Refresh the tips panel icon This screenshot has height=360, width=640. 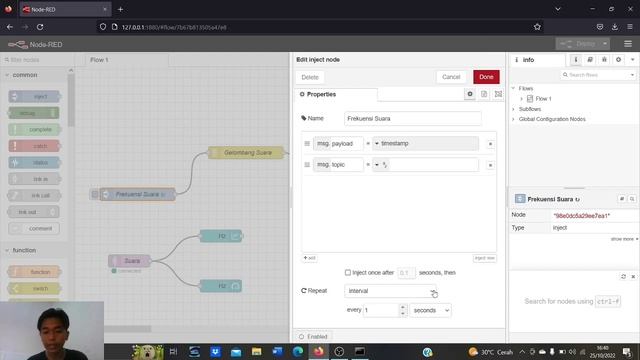pyautogui.click(x=623, y=277)
